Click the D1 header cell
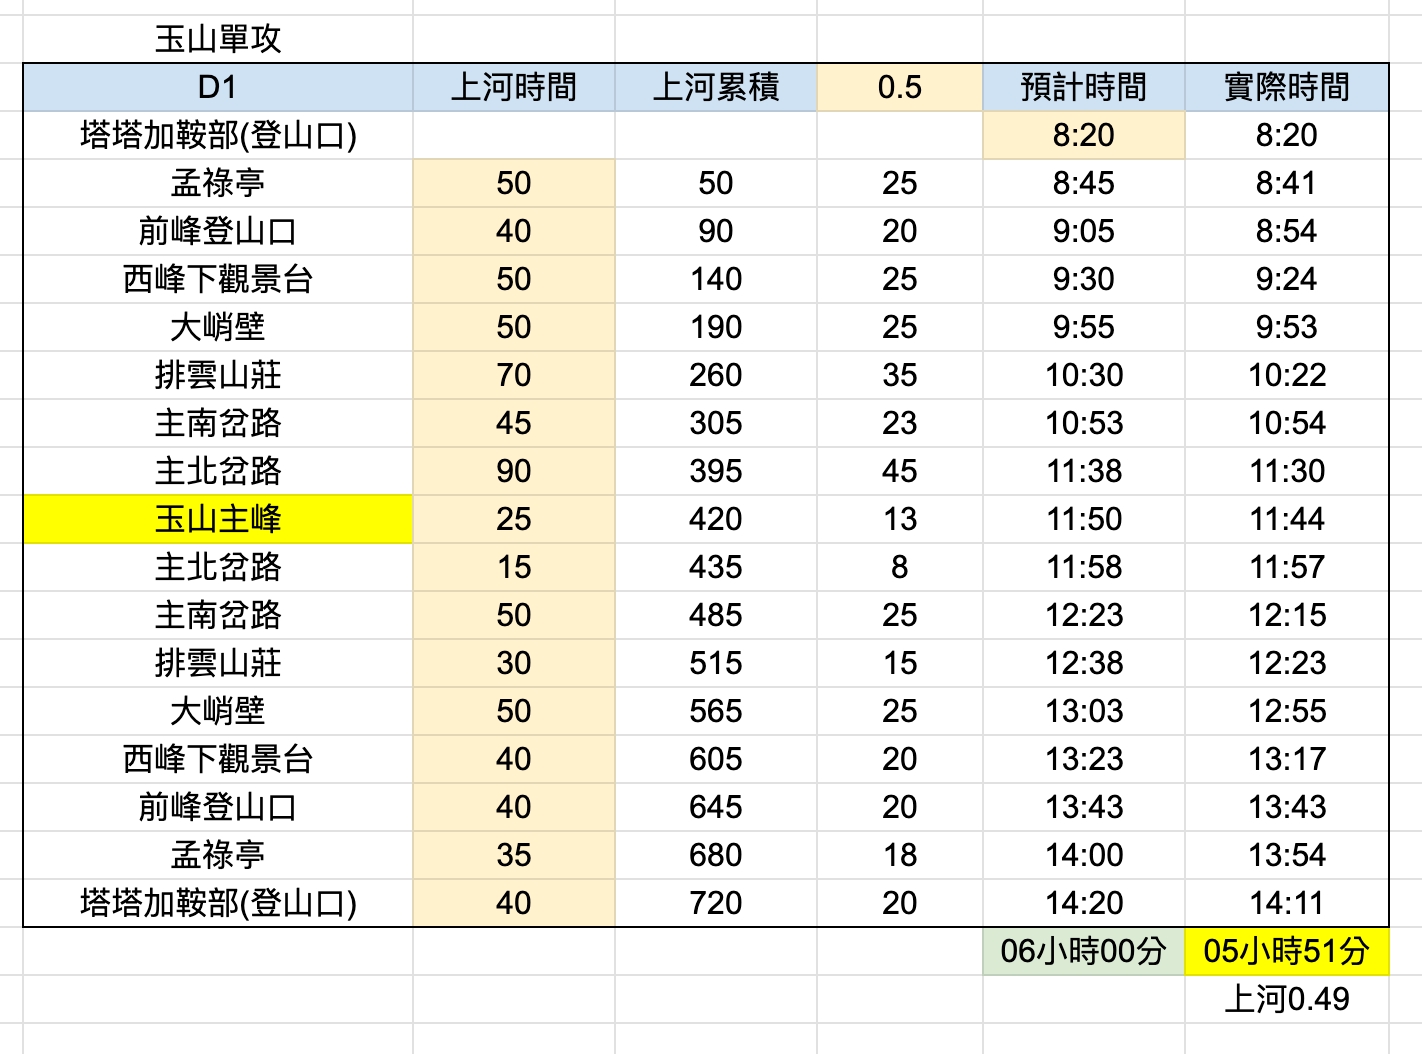Viewport: 1422px width, 1054px height. [x=218, y=87]
